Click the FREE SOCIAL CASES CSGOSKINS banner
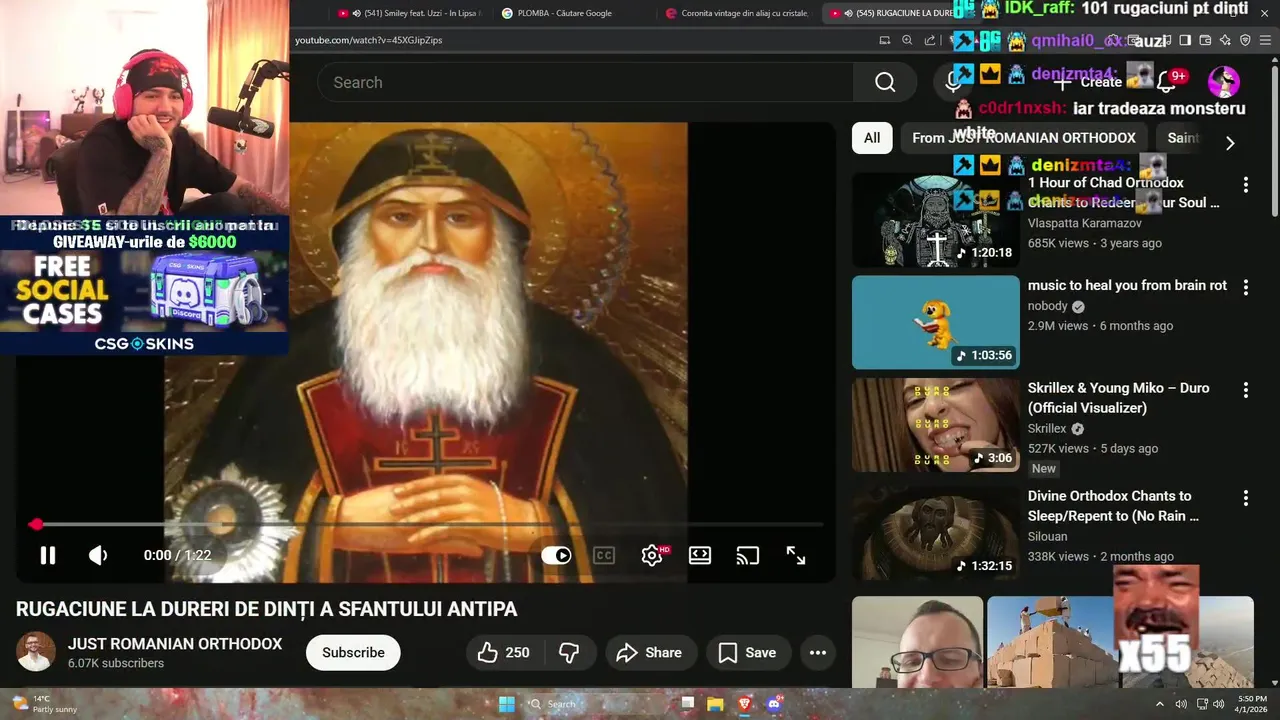This screenshot has height=720, width=1280. click(x=145, y=287)
